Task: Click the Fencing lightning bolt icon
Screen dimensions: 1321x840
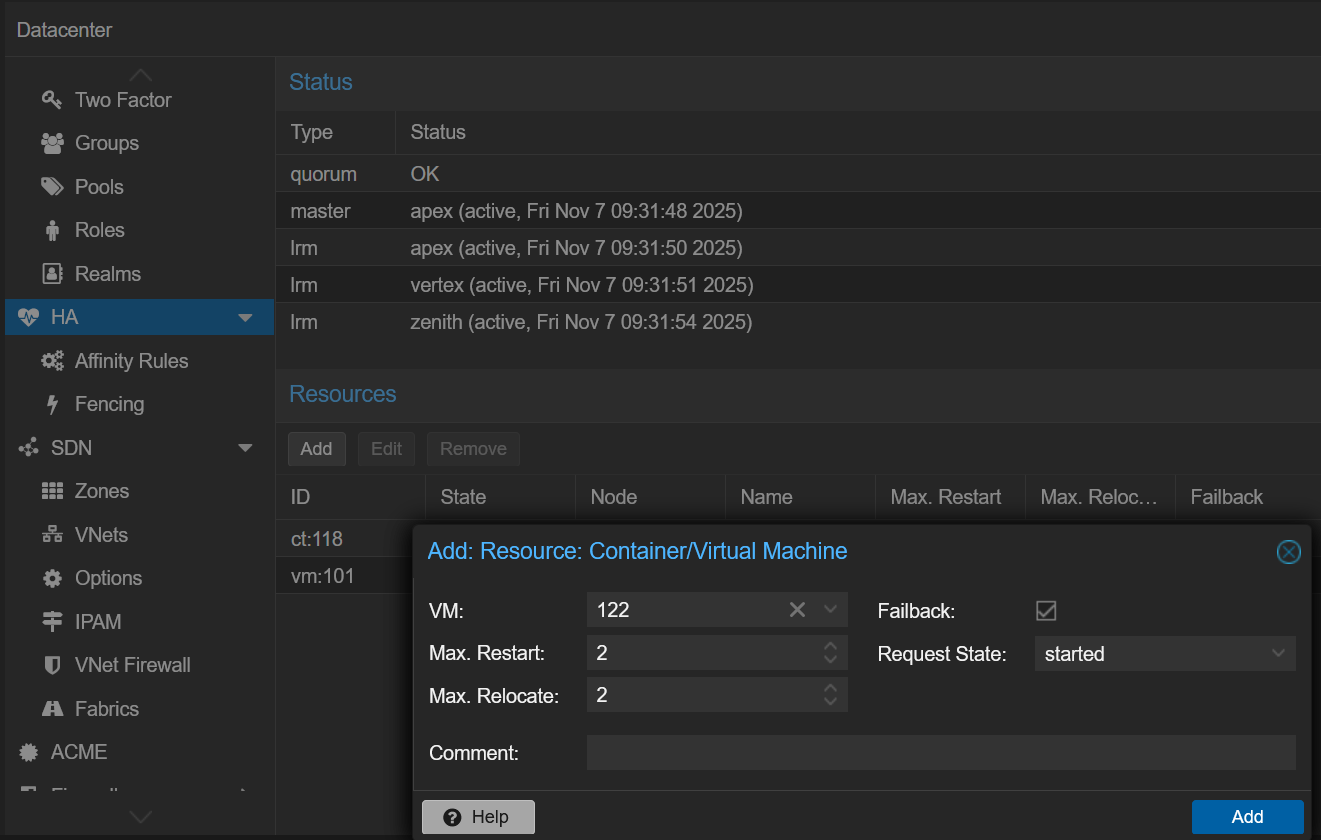Action: tap(53, 404)
